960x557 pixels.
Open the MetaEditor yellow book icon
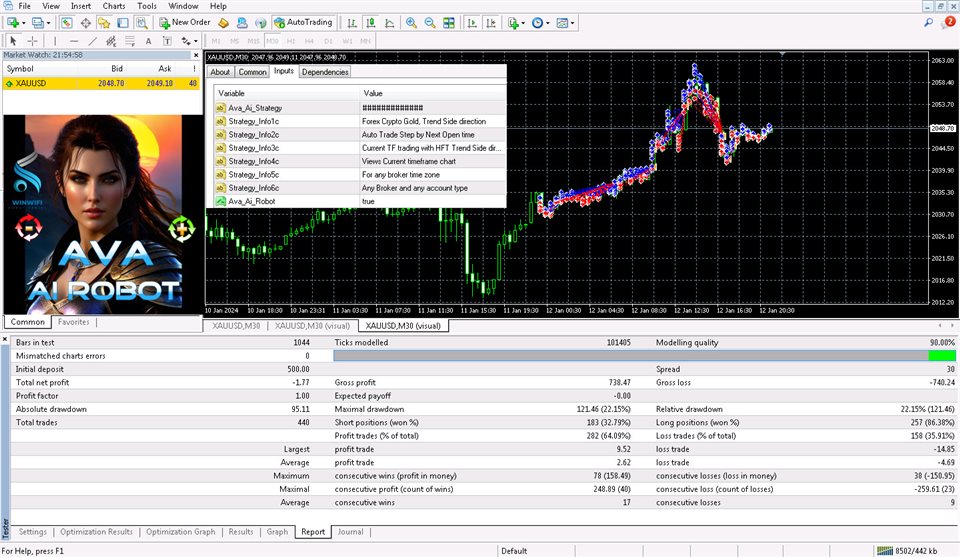(223, 23)
